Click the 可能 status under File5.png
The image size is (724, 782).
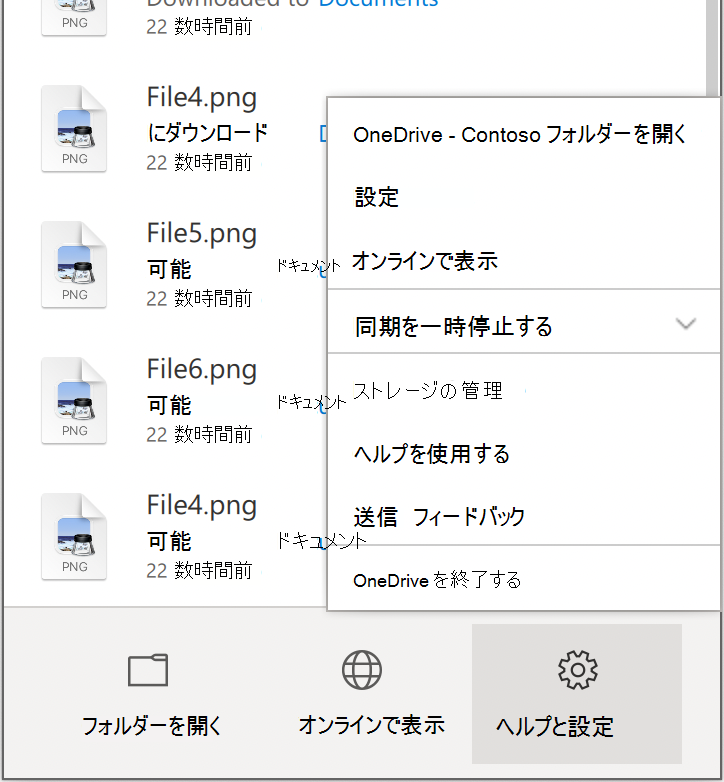pyautogui.click(x=169, y=269)
